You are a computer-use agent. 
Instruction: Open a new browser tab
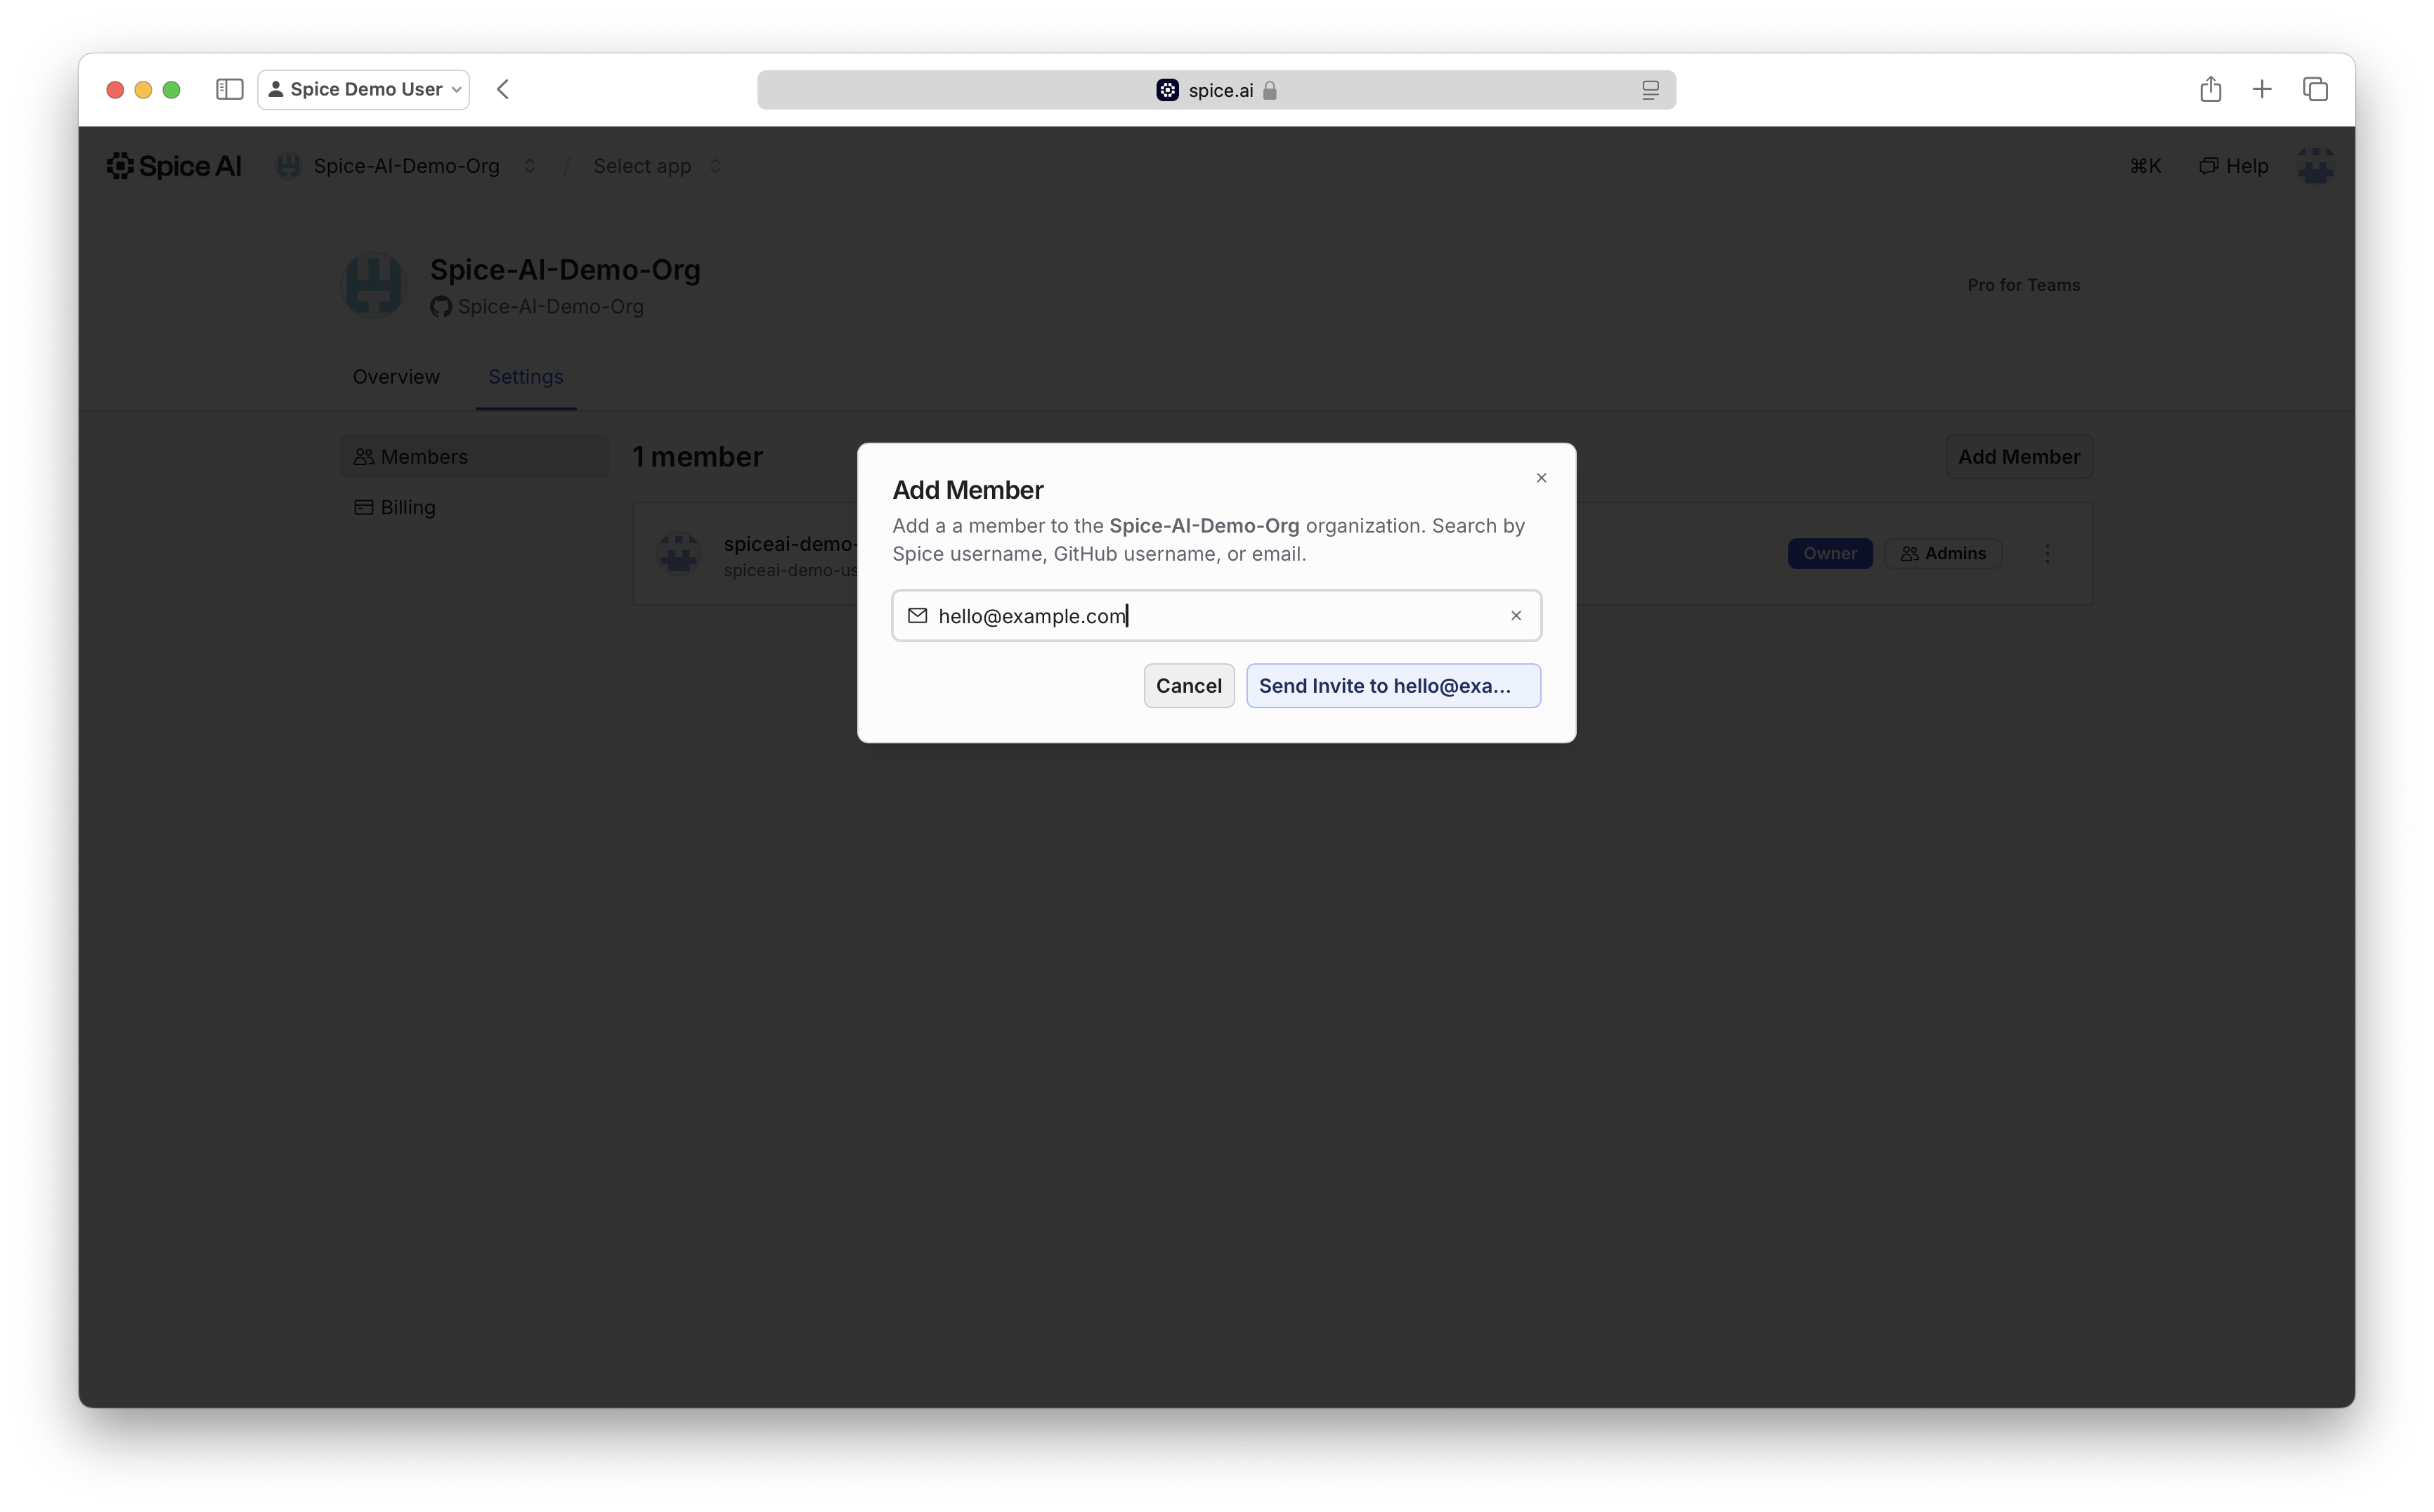click(2262, 90)
